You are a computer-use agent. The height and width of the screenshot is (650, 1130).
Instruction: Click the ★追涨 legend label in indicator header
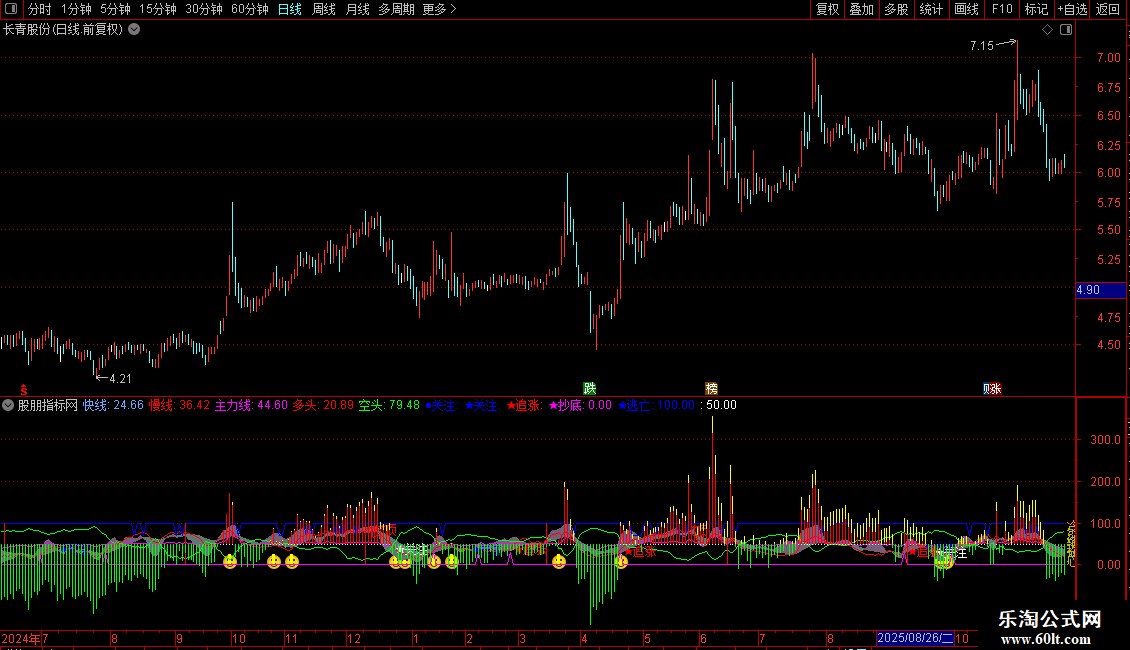(x=525, y=405)
